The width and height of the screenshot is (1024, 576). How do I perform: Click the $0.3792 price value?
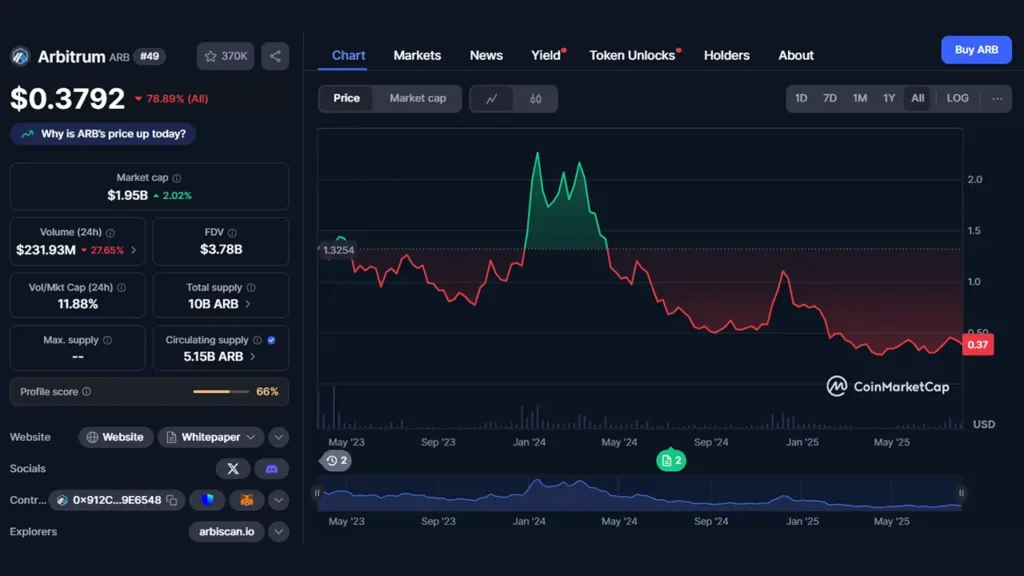point(67,99)
